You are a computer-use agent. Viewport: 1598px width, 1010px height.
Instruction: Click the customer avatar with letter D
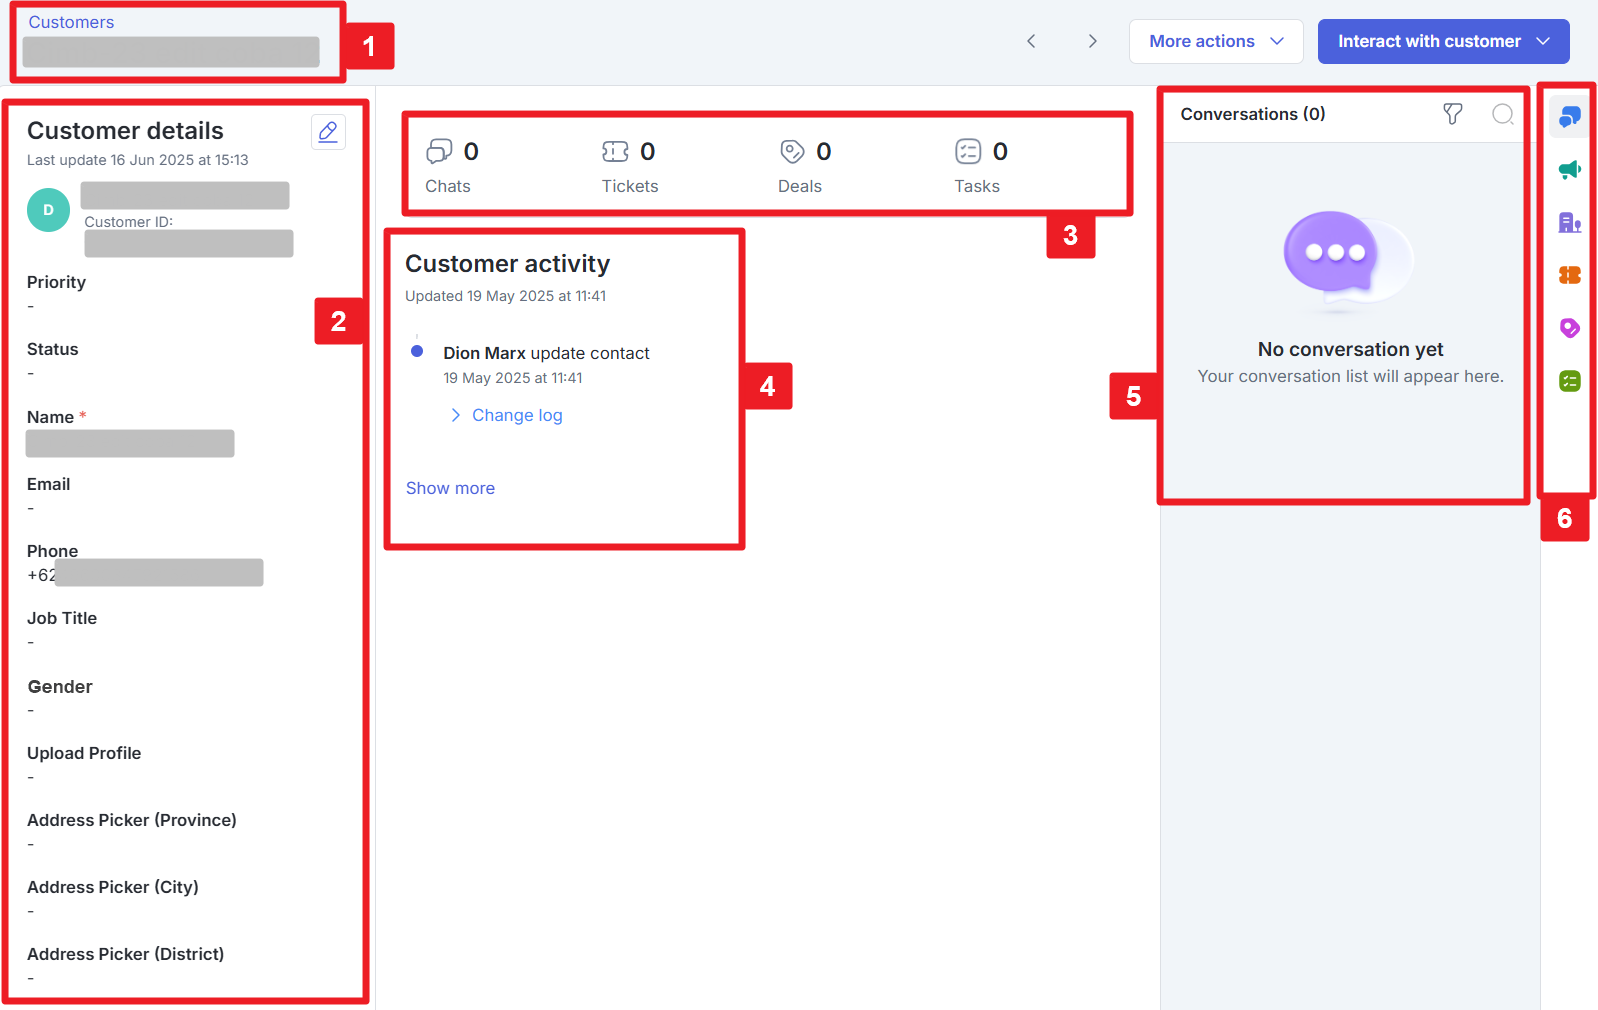pos(48,210)
